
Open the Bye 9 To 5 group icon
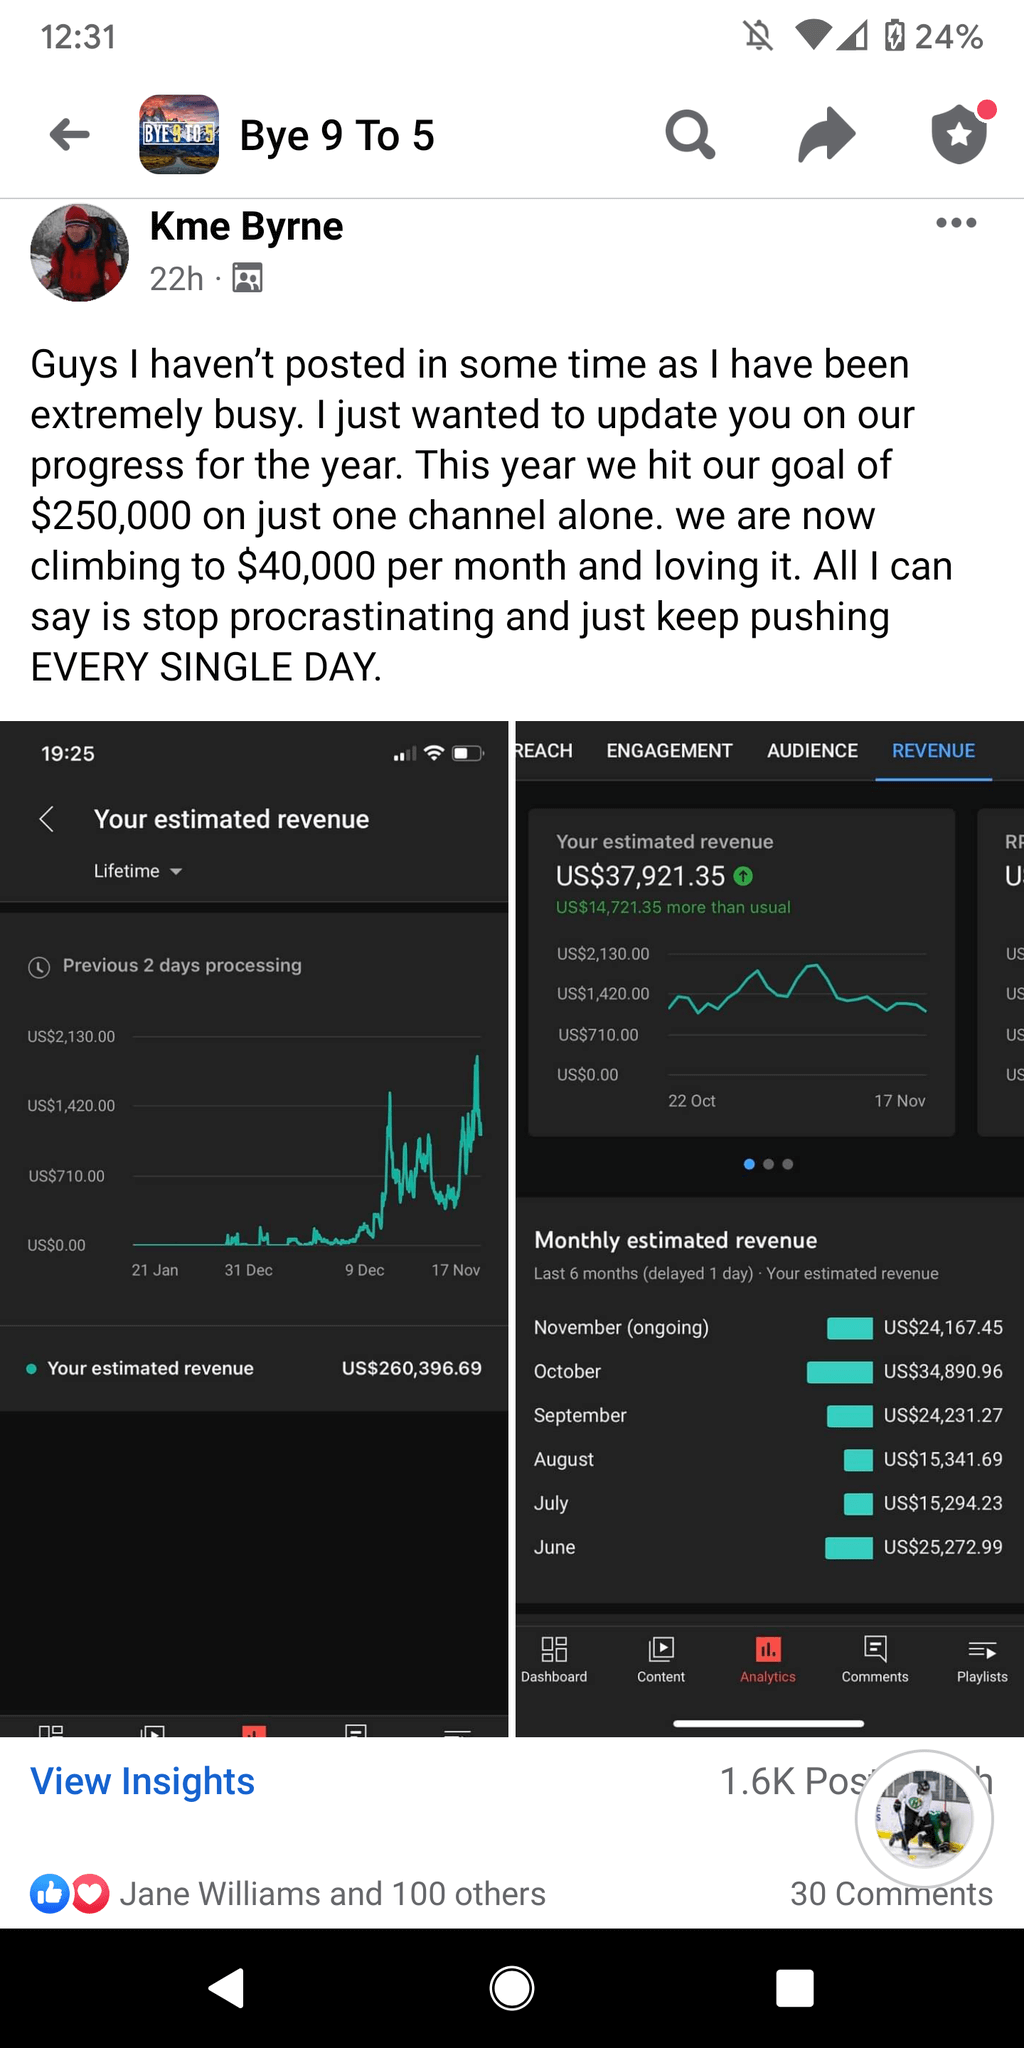(179, 134)
